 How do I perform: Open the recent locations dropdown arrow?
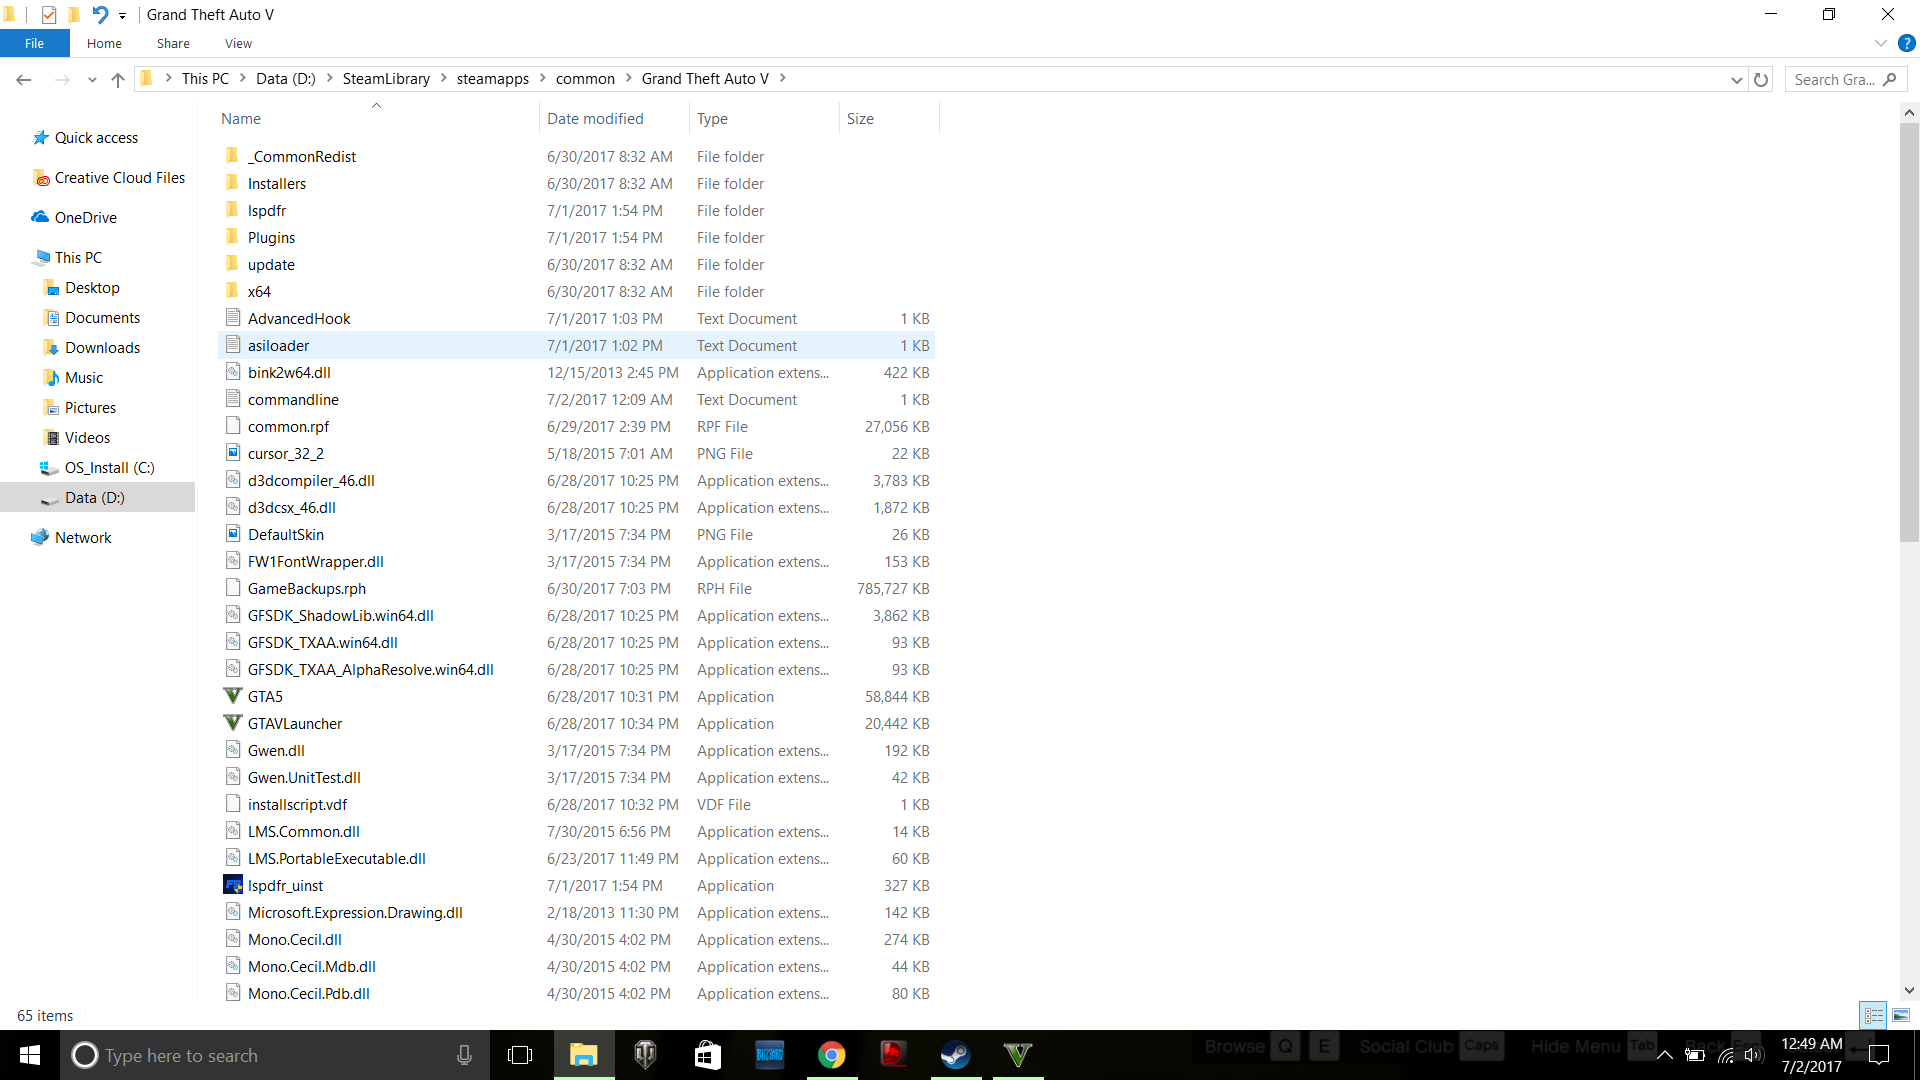coord(92,79)
